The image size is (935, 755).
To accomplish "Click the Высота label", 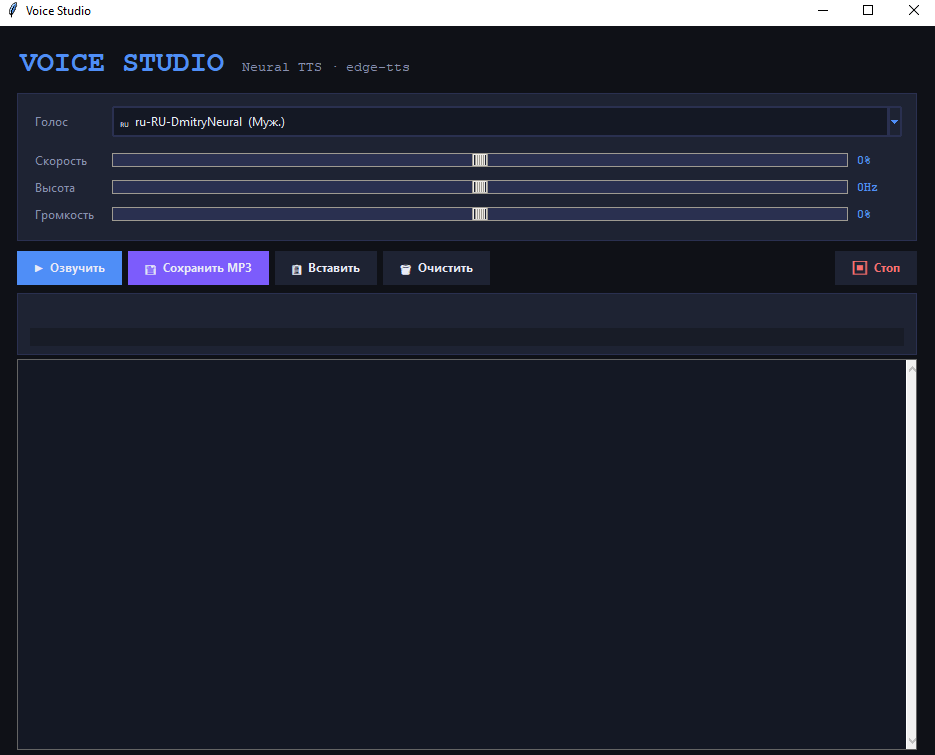I will [55, 188].
